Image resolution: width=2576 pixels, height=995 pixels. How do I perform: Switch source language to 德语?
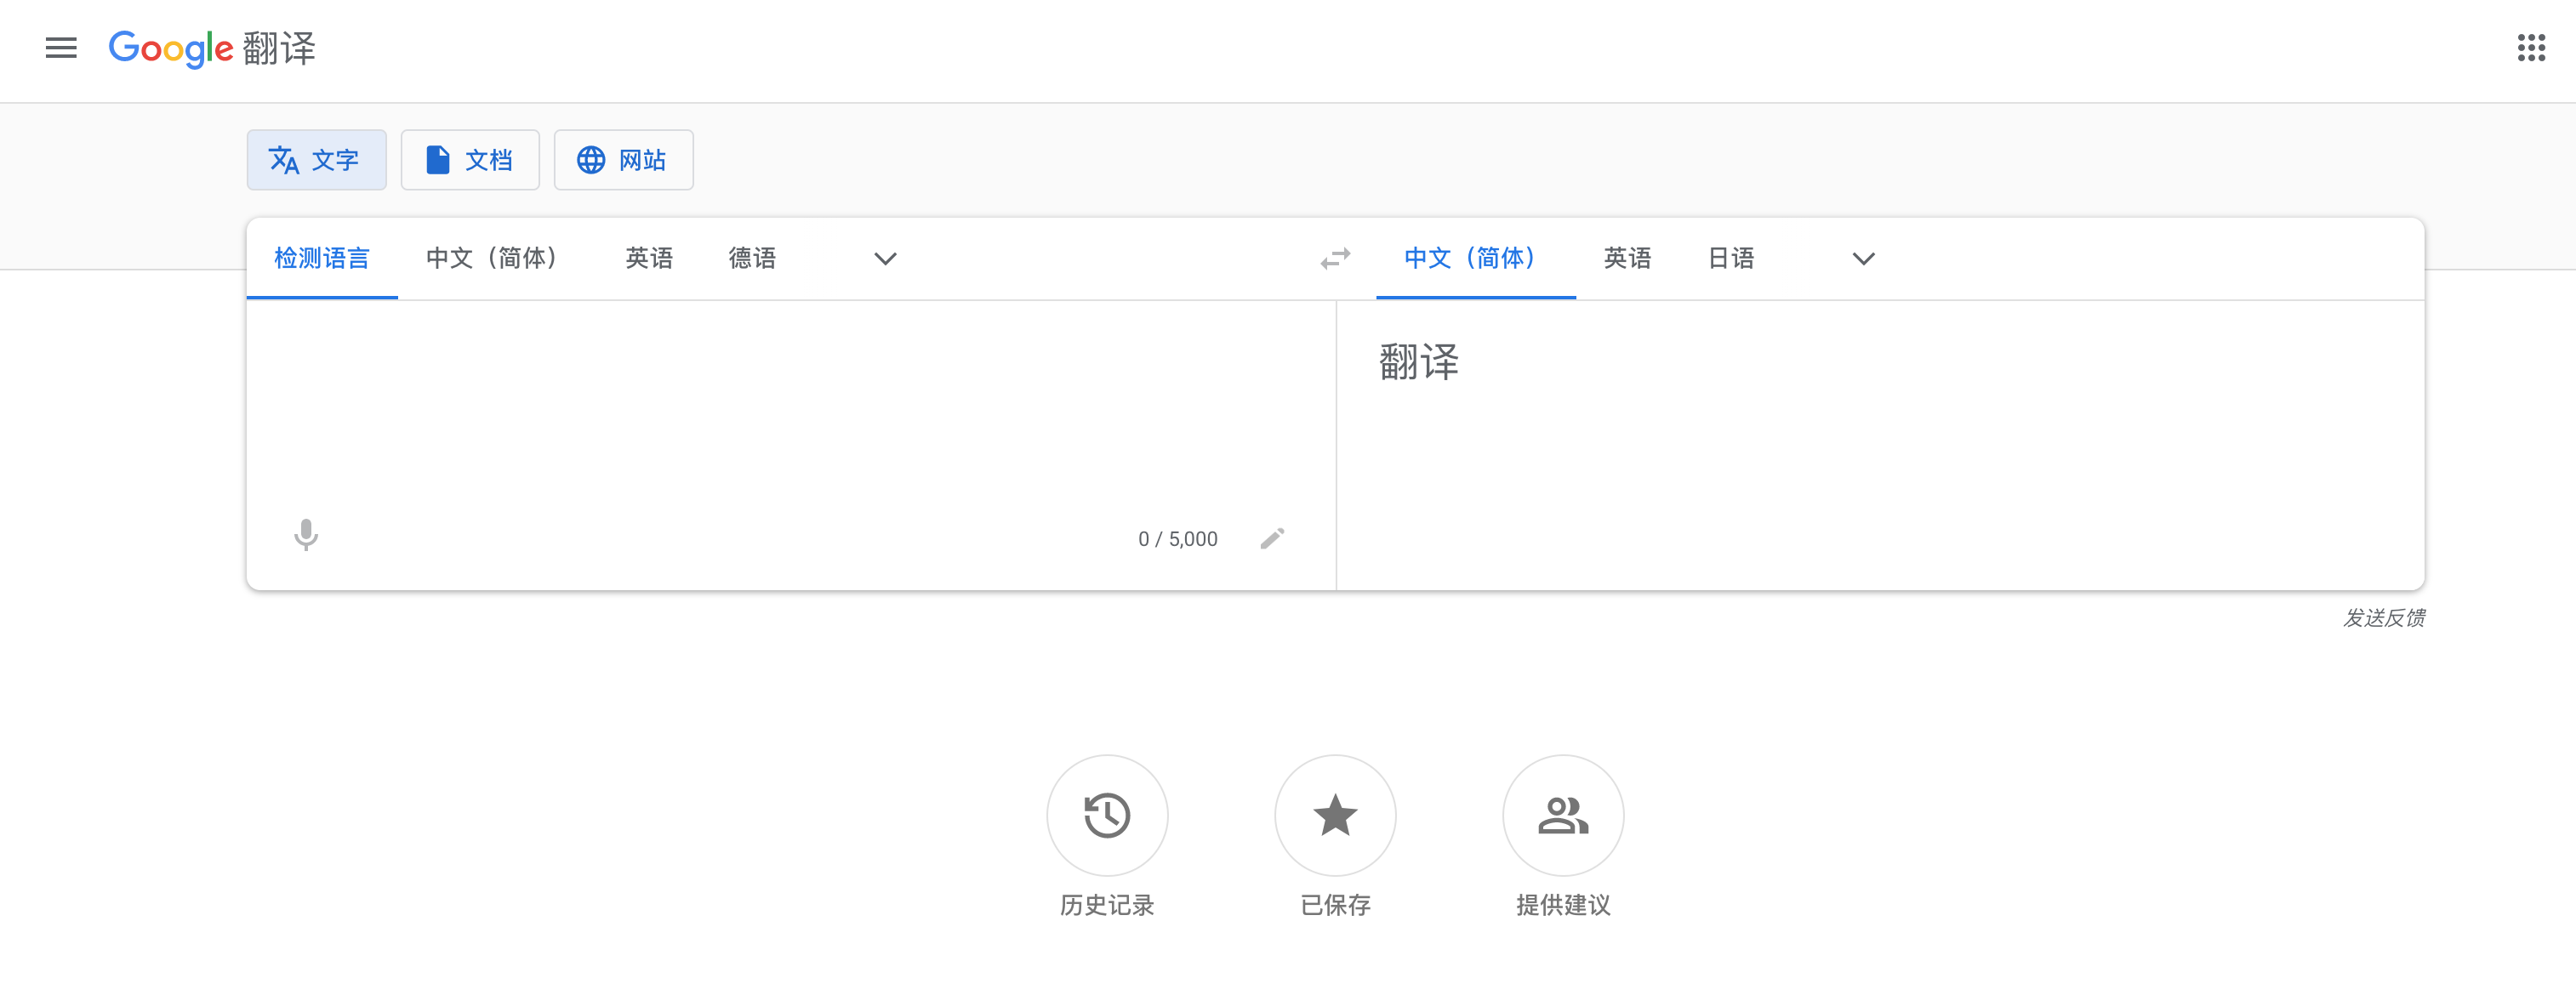click(x=752, y=258)
